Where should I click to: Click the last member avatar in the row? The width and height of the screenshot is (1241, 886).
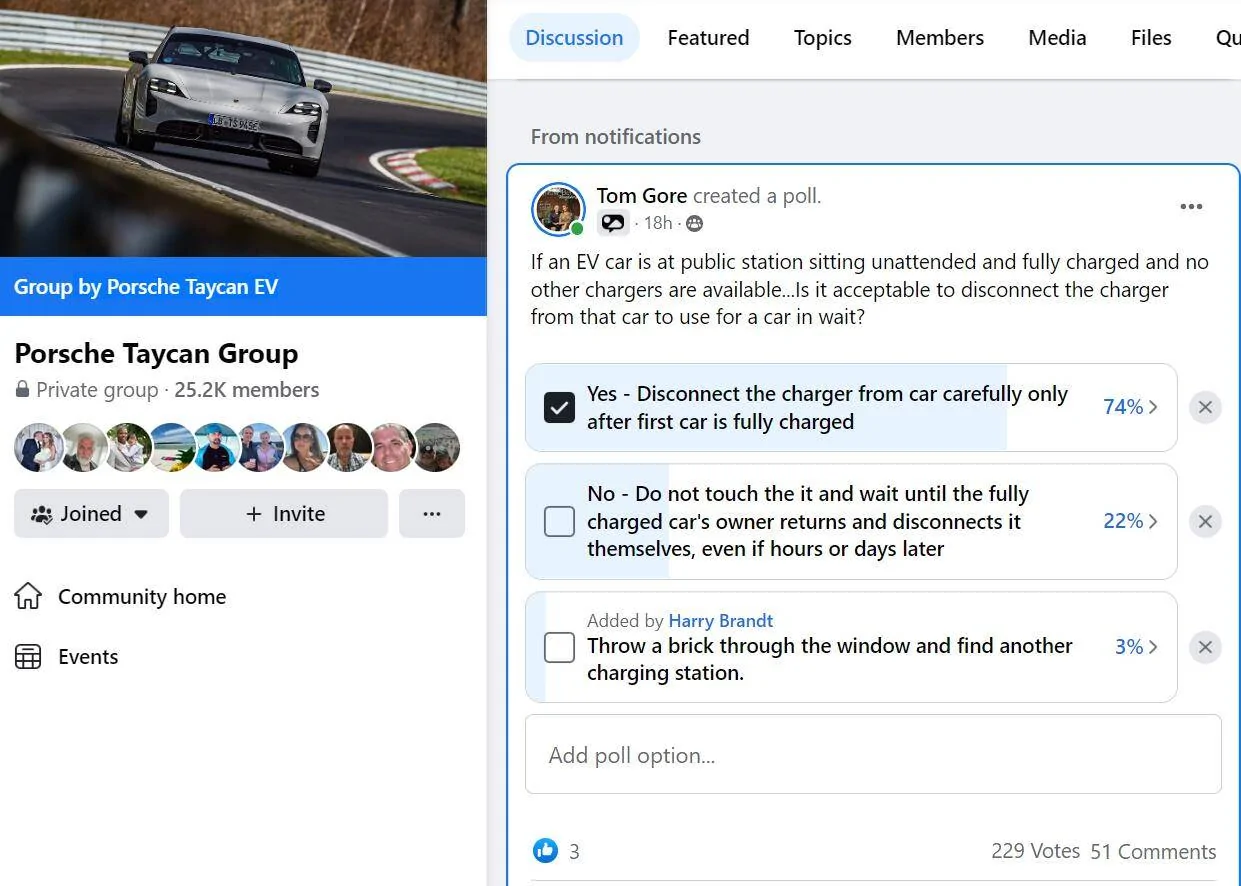(x=436, y=447)
